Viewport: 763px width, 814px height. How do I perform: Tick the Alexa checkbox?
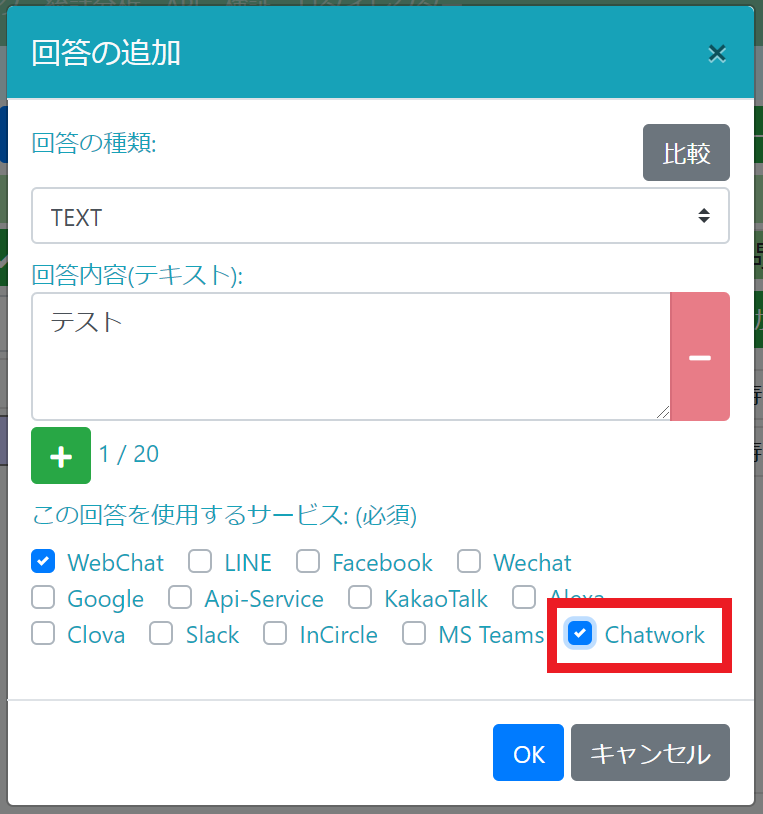pos(524,597)
